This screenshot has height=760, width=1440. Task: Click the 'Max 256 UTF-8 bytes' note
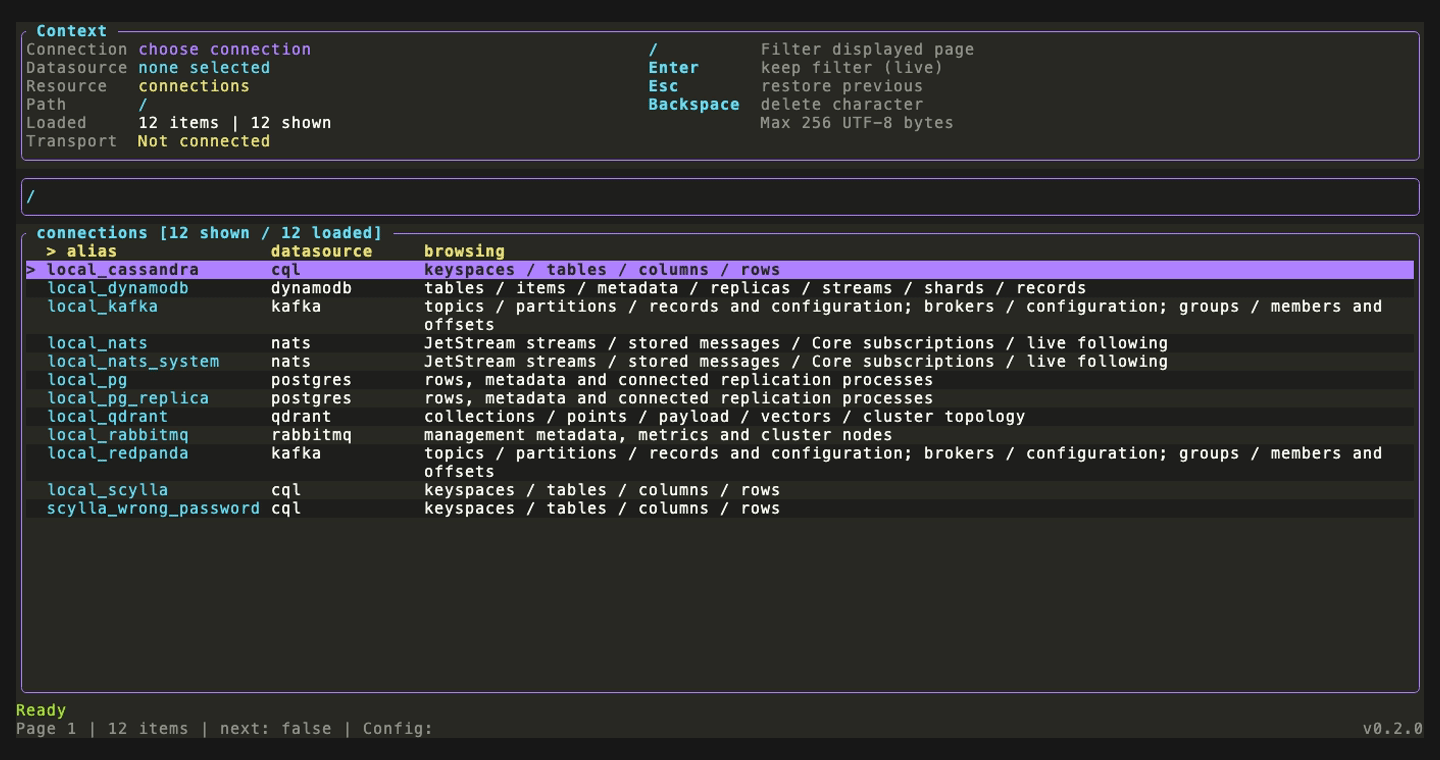[x=857, y=123]
